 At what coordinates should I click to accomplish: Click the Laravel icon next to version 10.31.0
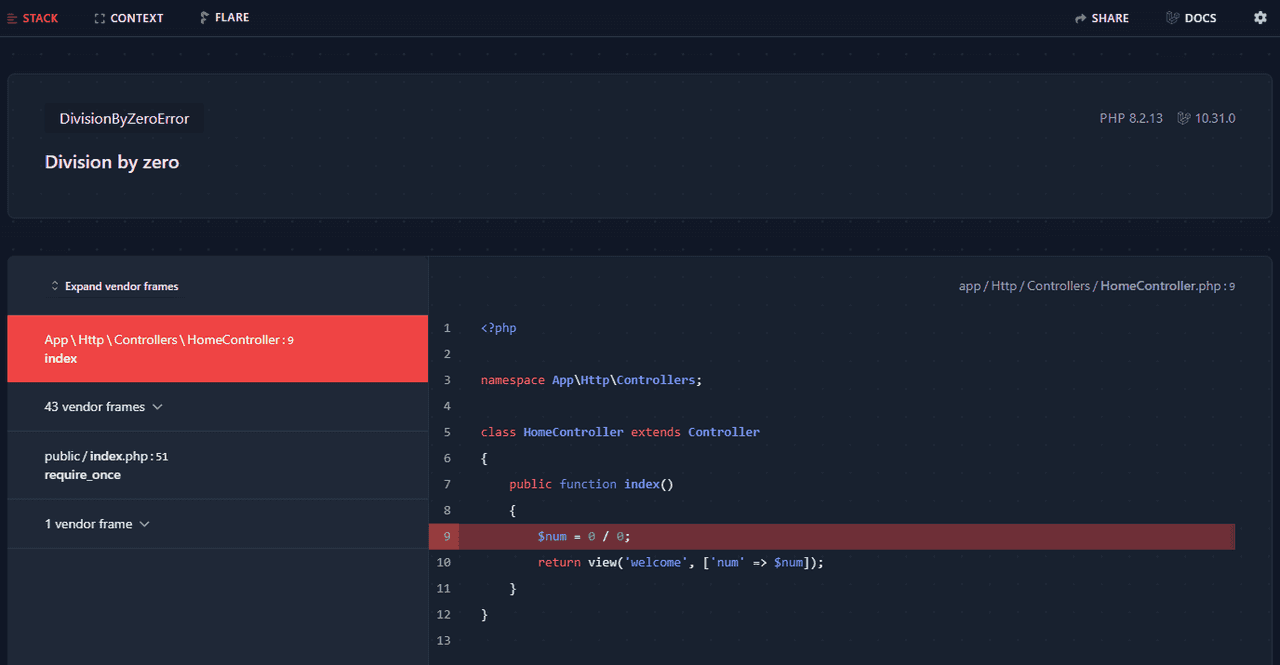[1183, 118]
